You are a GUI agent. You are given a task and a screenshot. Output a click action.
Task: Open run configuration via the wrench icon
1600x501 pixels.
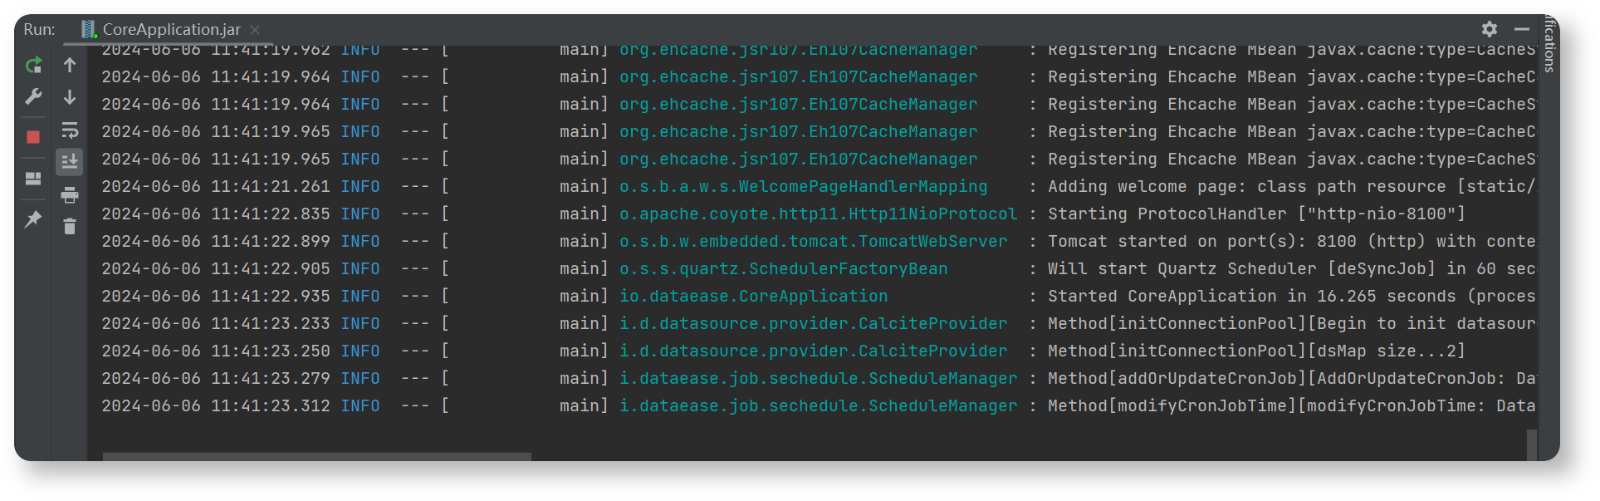(x=33, y=97)
